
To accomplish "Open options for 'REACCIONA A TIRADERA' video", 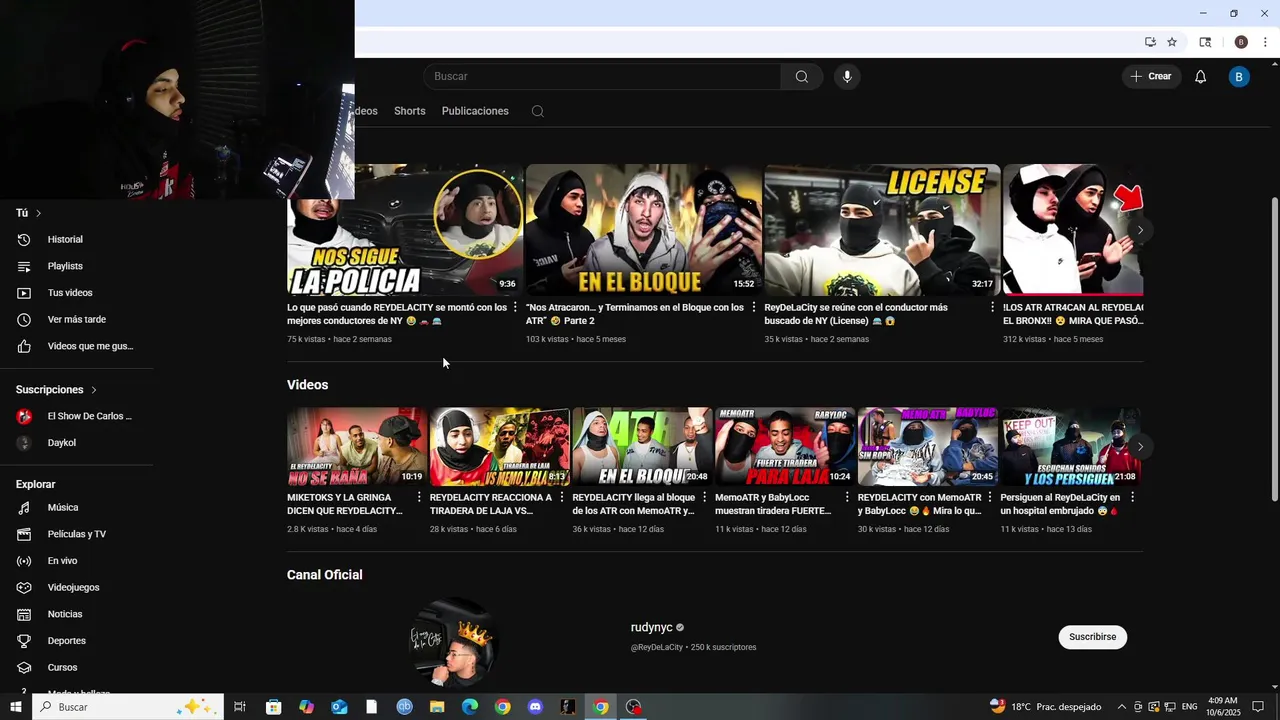I will pos(562,497).
